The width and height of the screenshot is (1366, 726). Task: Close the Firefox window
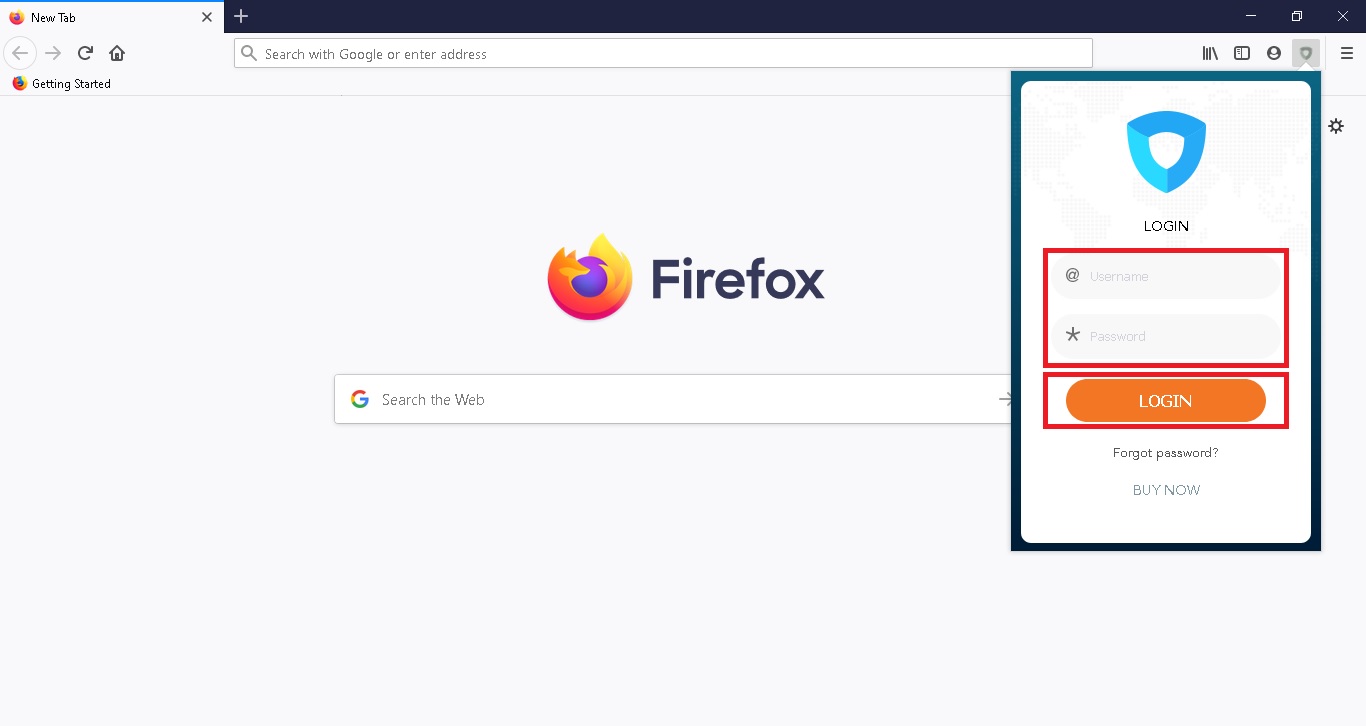click(1343, 16)
